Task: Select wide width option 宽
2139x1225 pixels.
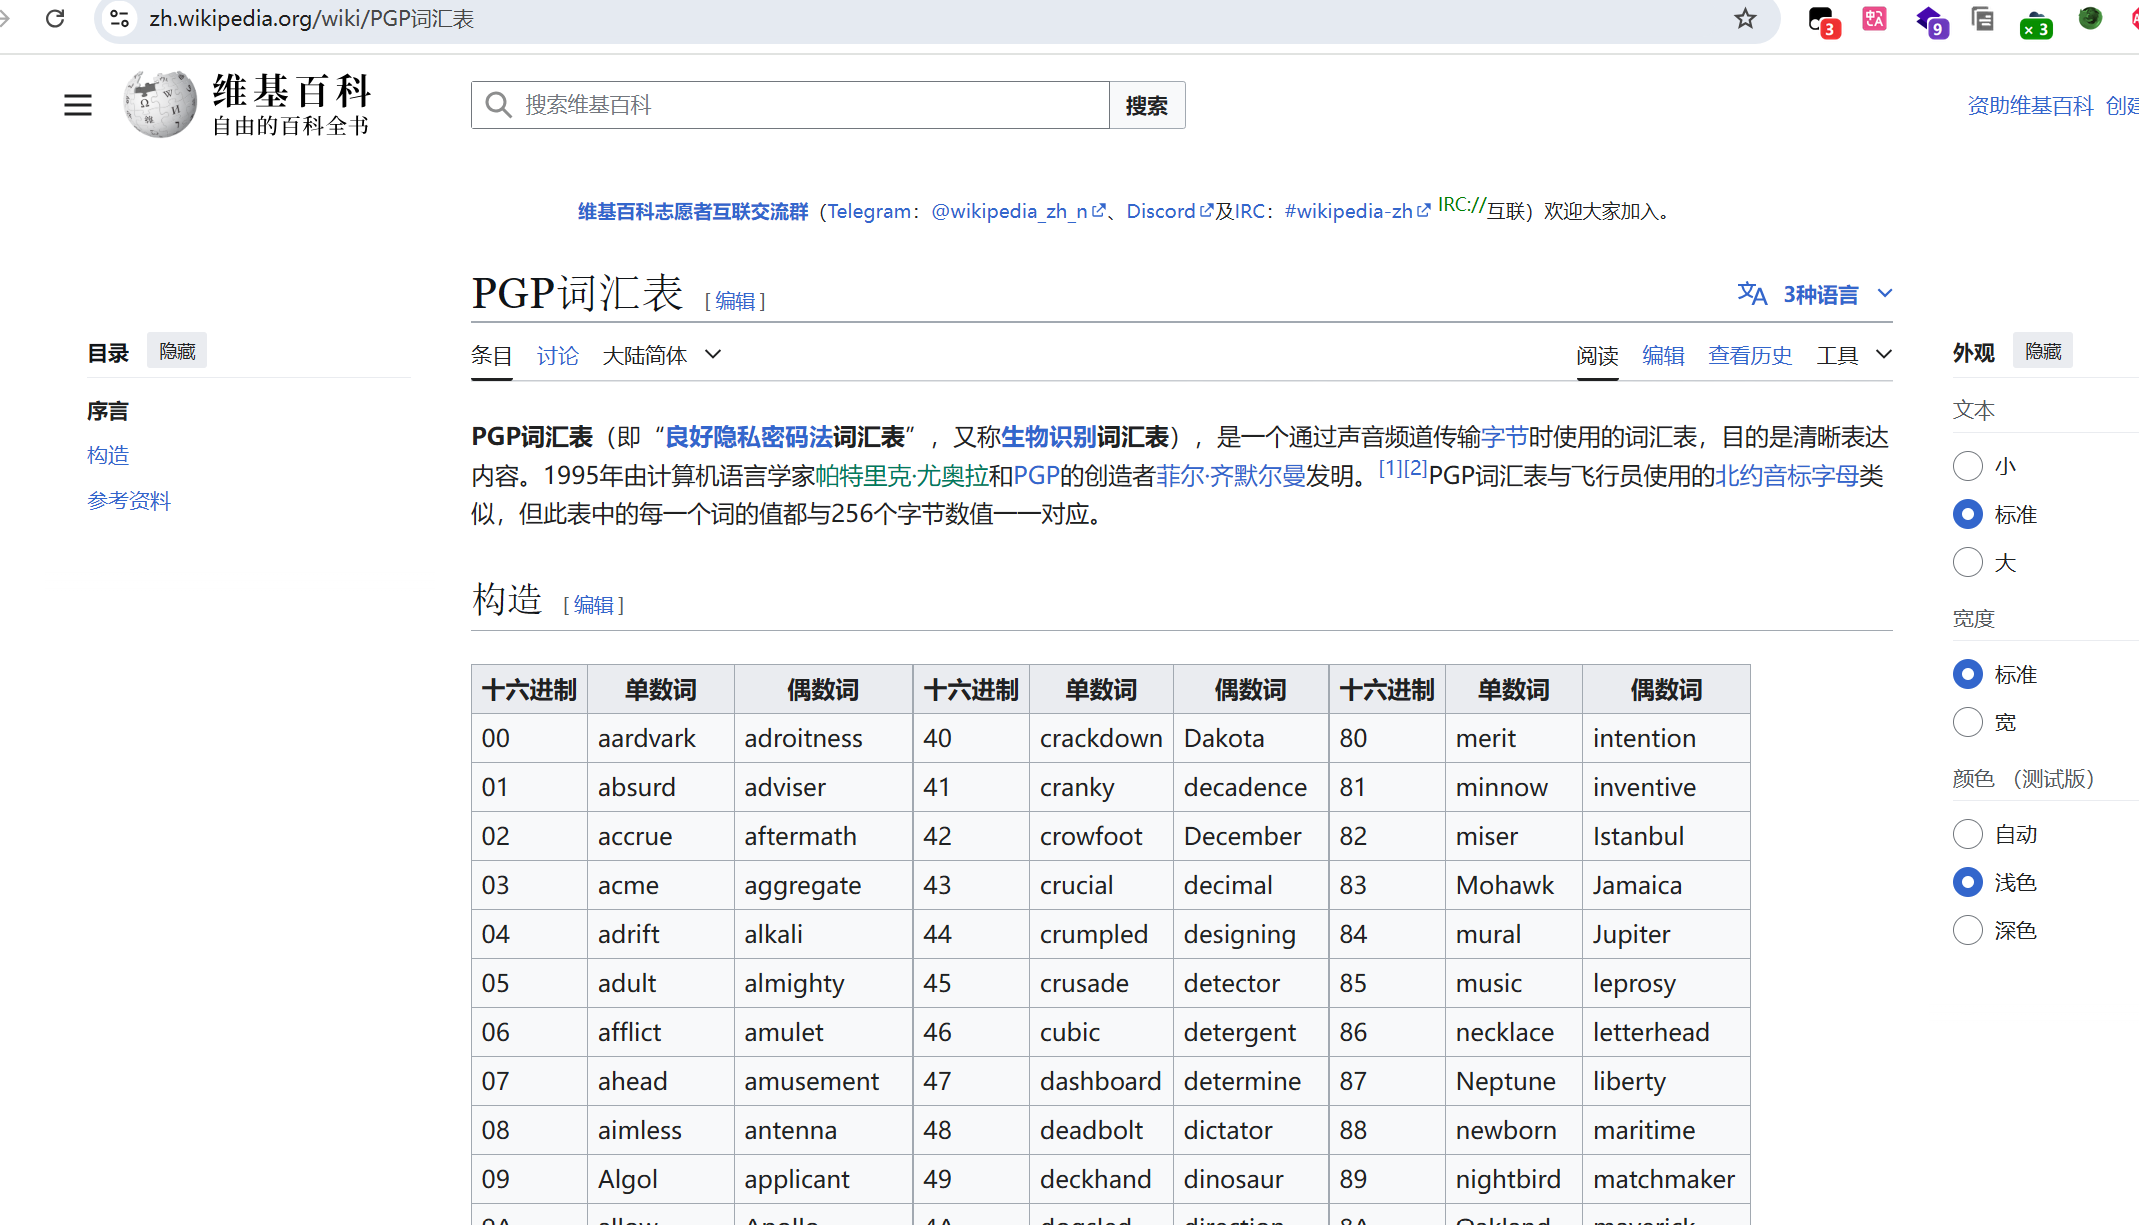Action: (1967, 722)
